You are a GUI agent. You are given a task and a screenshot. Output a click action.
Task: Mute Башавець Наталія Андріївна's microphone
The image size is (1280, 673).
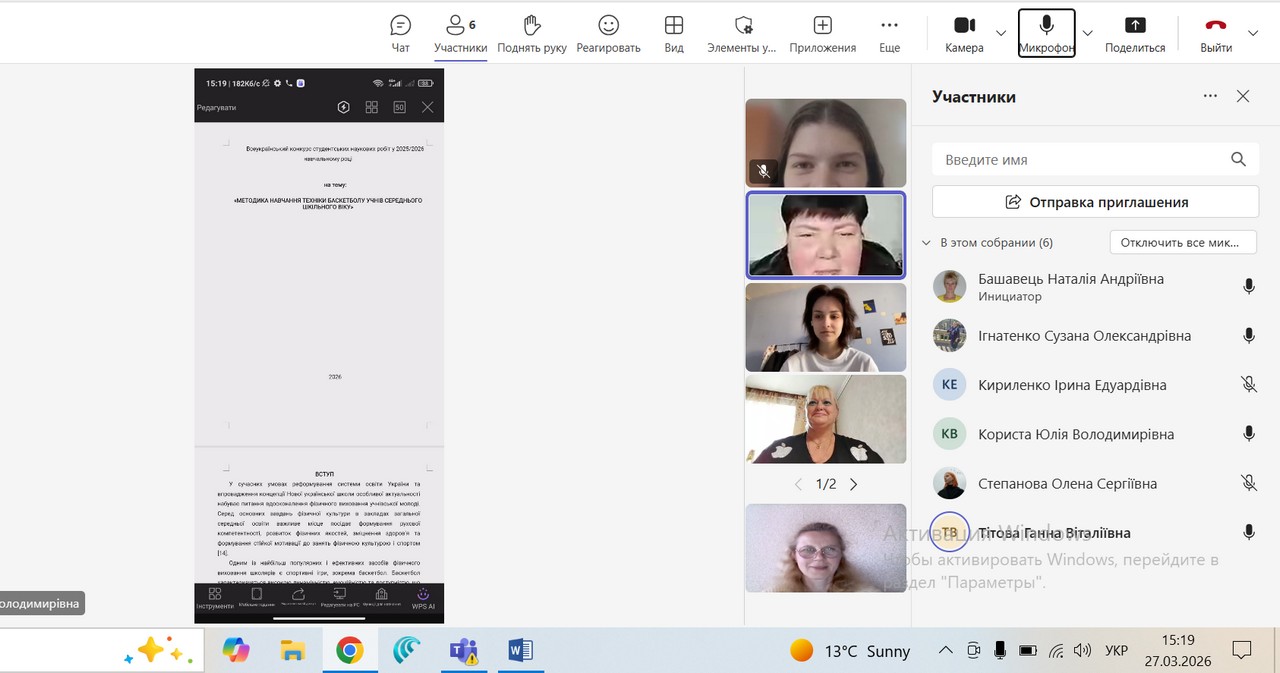click(x=1248, y=287)
